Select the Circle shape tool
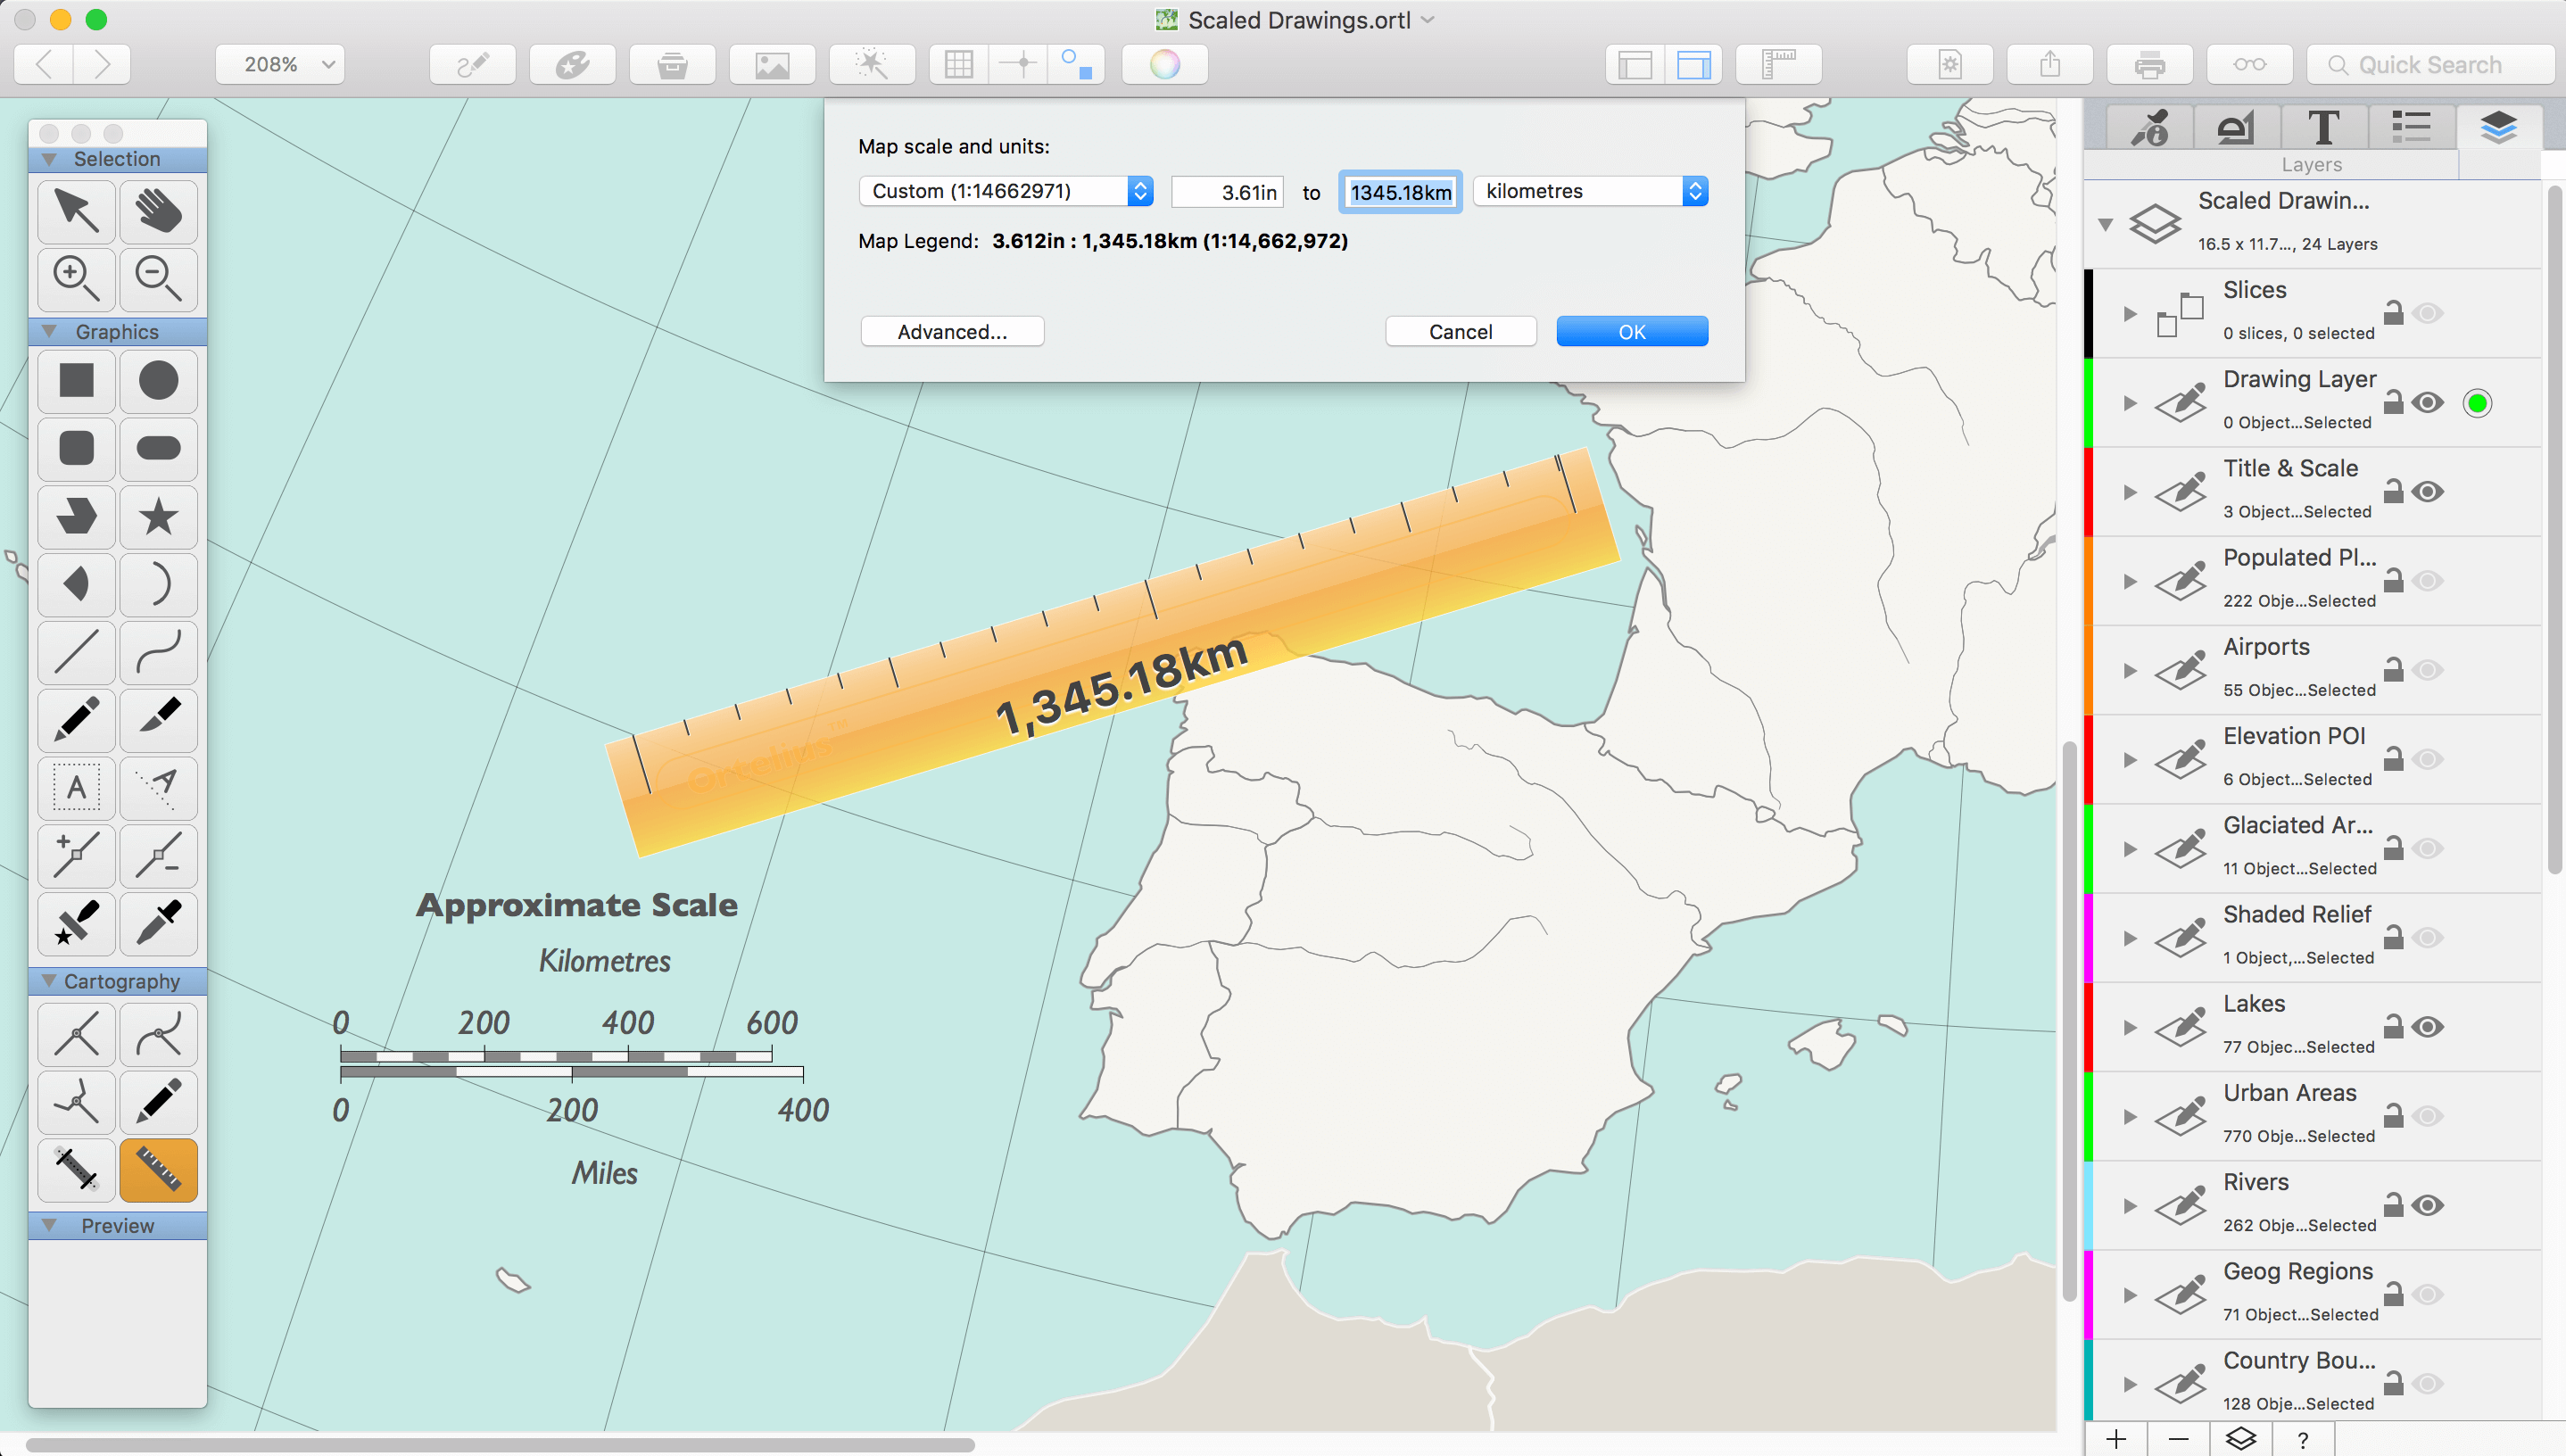This screenshot has height=1456, width=2566. 158,380
